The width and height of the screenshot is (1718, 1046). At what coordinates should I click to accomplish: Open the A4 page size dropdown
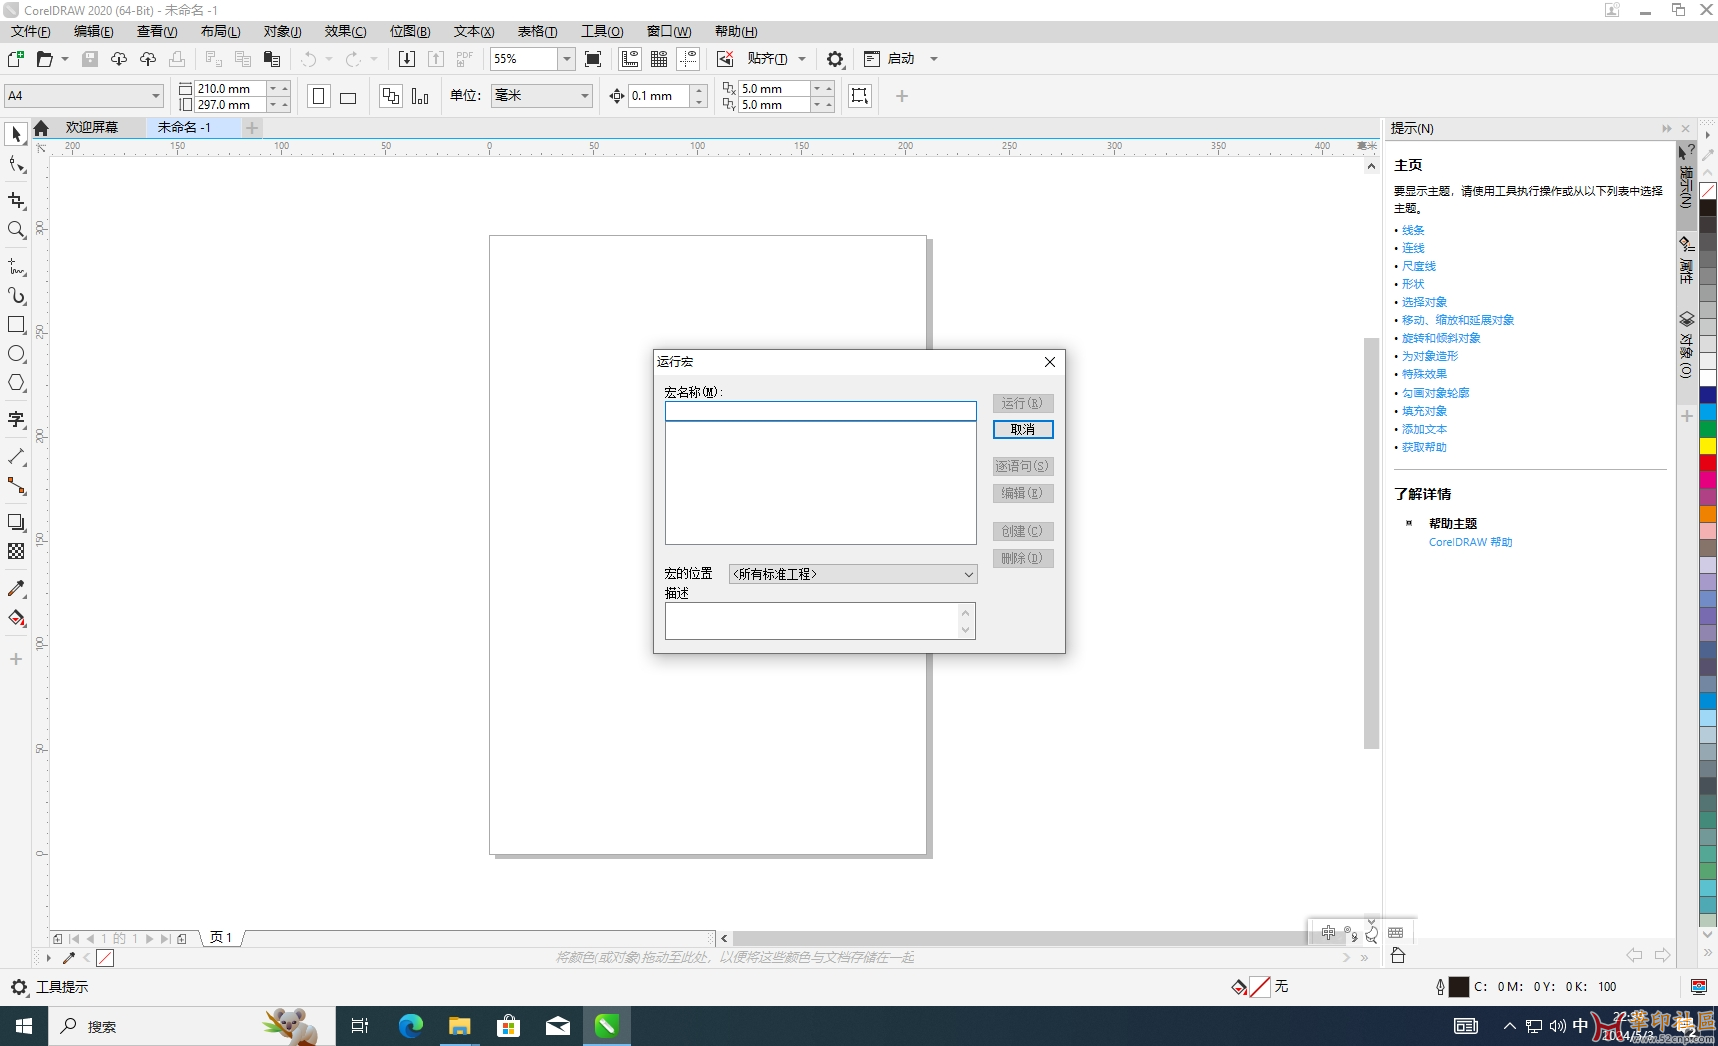pyautogui.click(x=156, y=96)
